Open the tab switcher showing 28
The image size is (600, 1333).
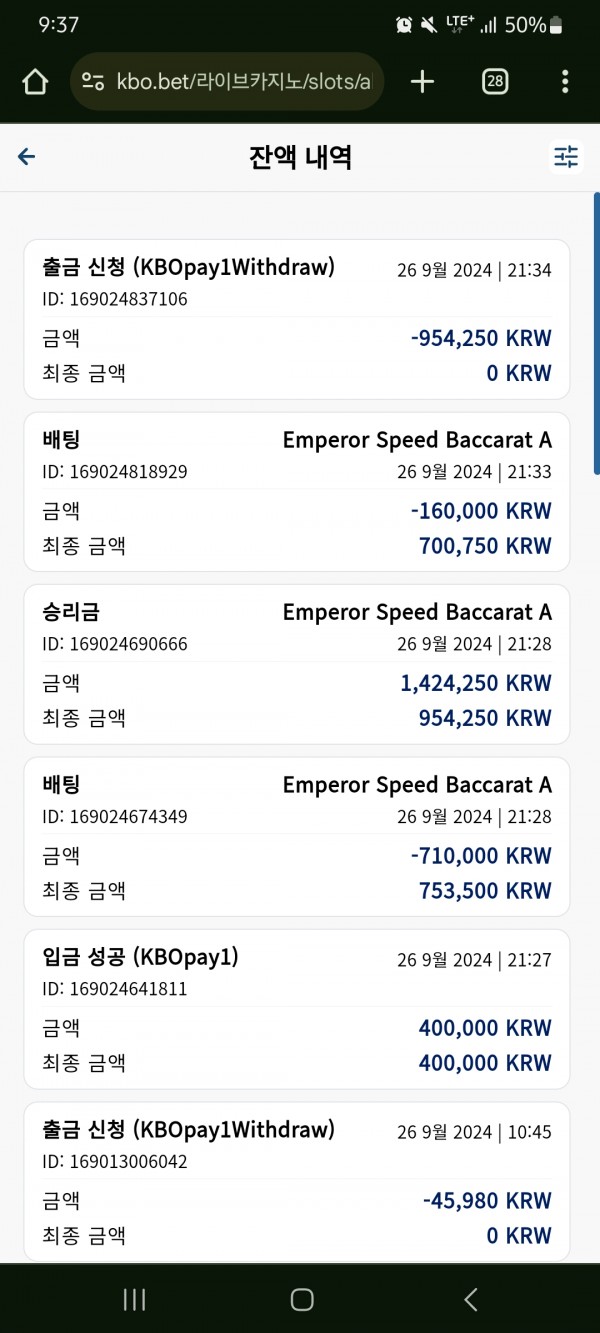click(x=494, y=82)
